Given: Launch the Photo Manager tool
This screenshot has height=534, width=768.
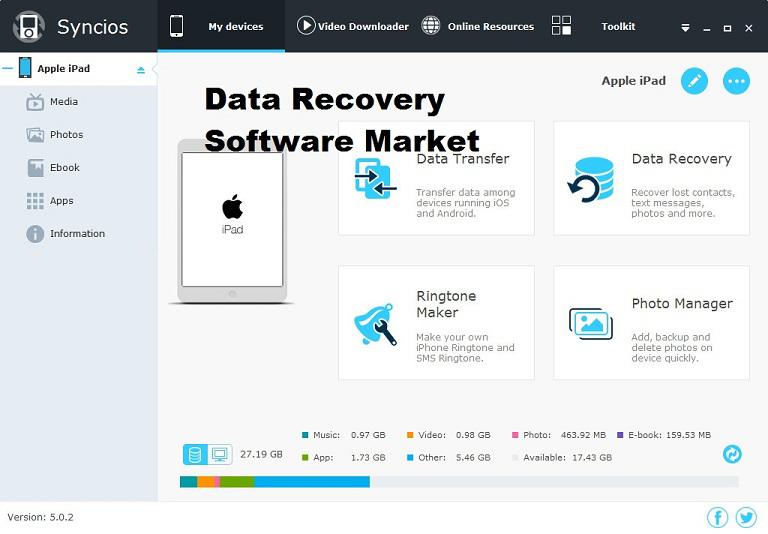Looking at the screenshot, I should click(x=651, y=323).
